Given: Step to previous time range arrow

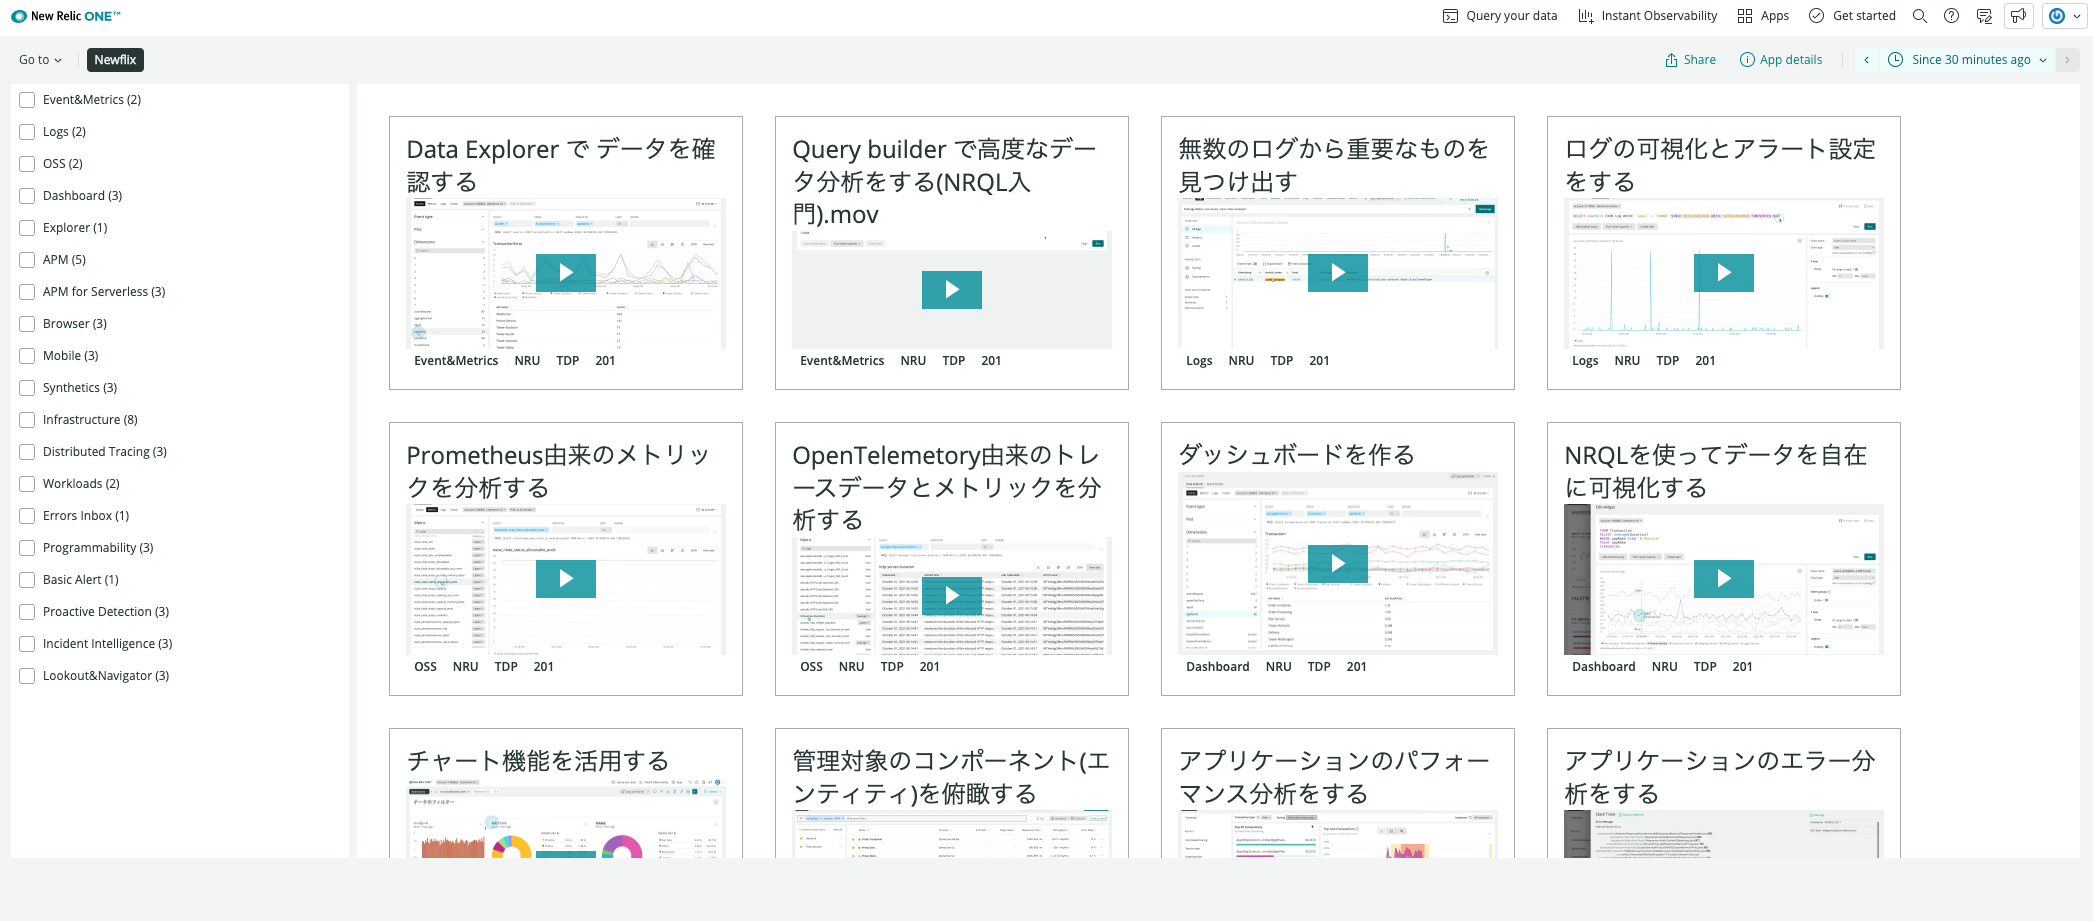Looking at the screenshot, I should click(x=1866, y=60).
